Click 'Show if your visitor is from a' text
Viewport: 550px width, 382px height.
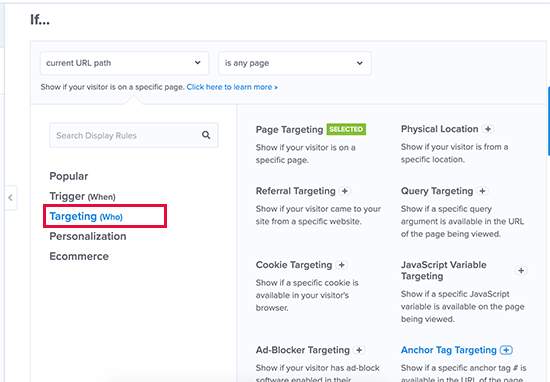tap(454, 147)
